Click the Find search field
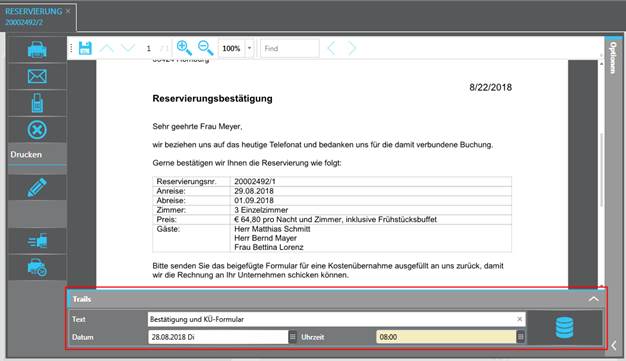The width and height of the screenshot is (626, 361). click(x=290, y=48)
